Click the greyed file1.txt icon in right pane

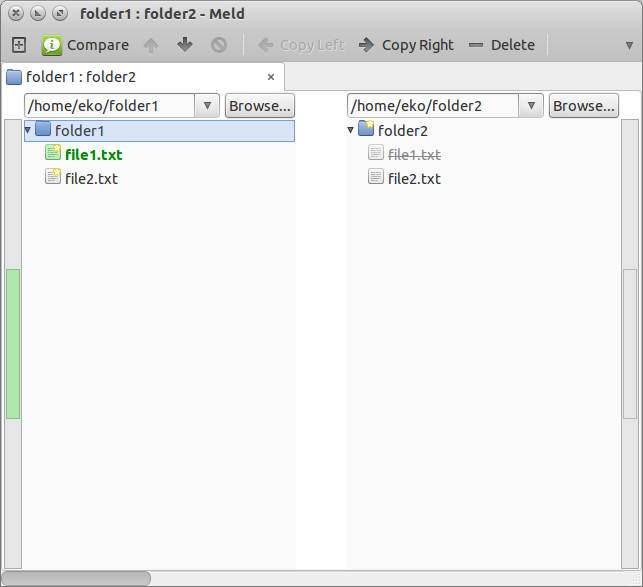point(376,152)
